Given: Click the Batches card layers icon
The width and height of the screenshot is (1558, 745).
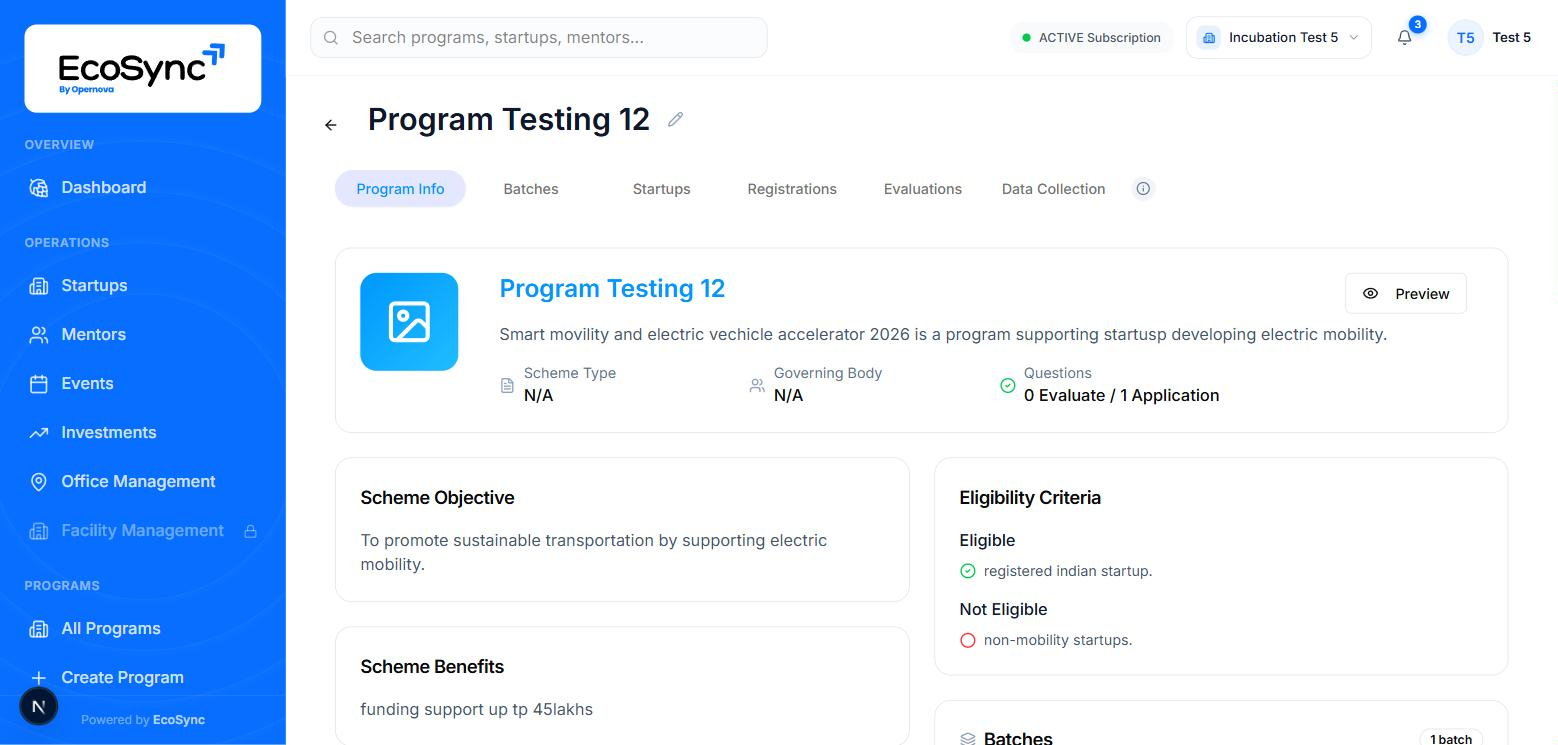Looking at the screenshot, I should tap(967, 739).
